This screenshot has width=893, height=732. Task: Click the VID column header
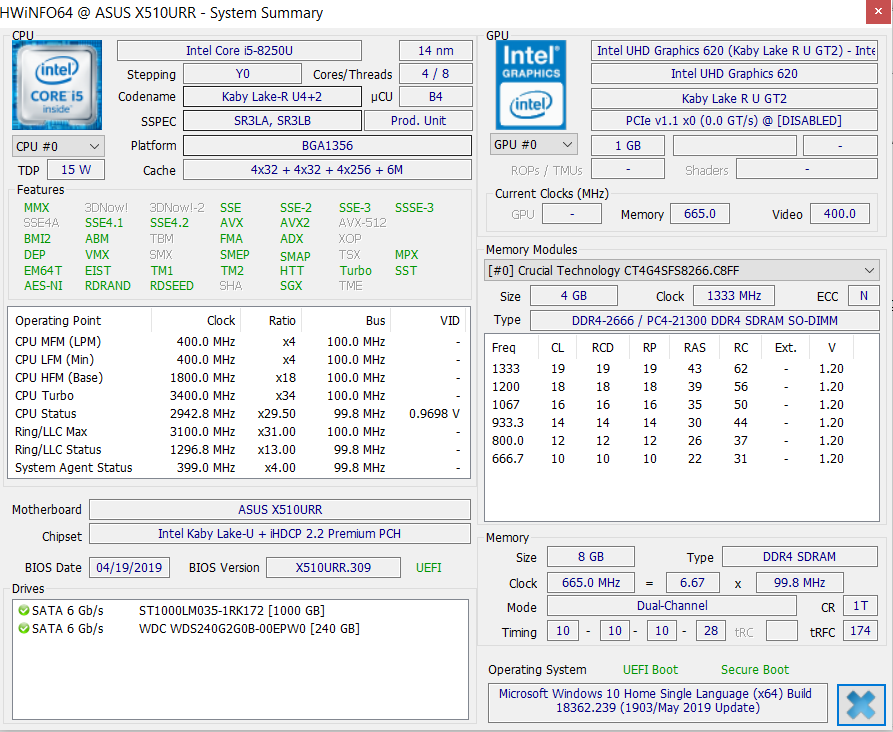pyautogui.click(x=428, y=321)
